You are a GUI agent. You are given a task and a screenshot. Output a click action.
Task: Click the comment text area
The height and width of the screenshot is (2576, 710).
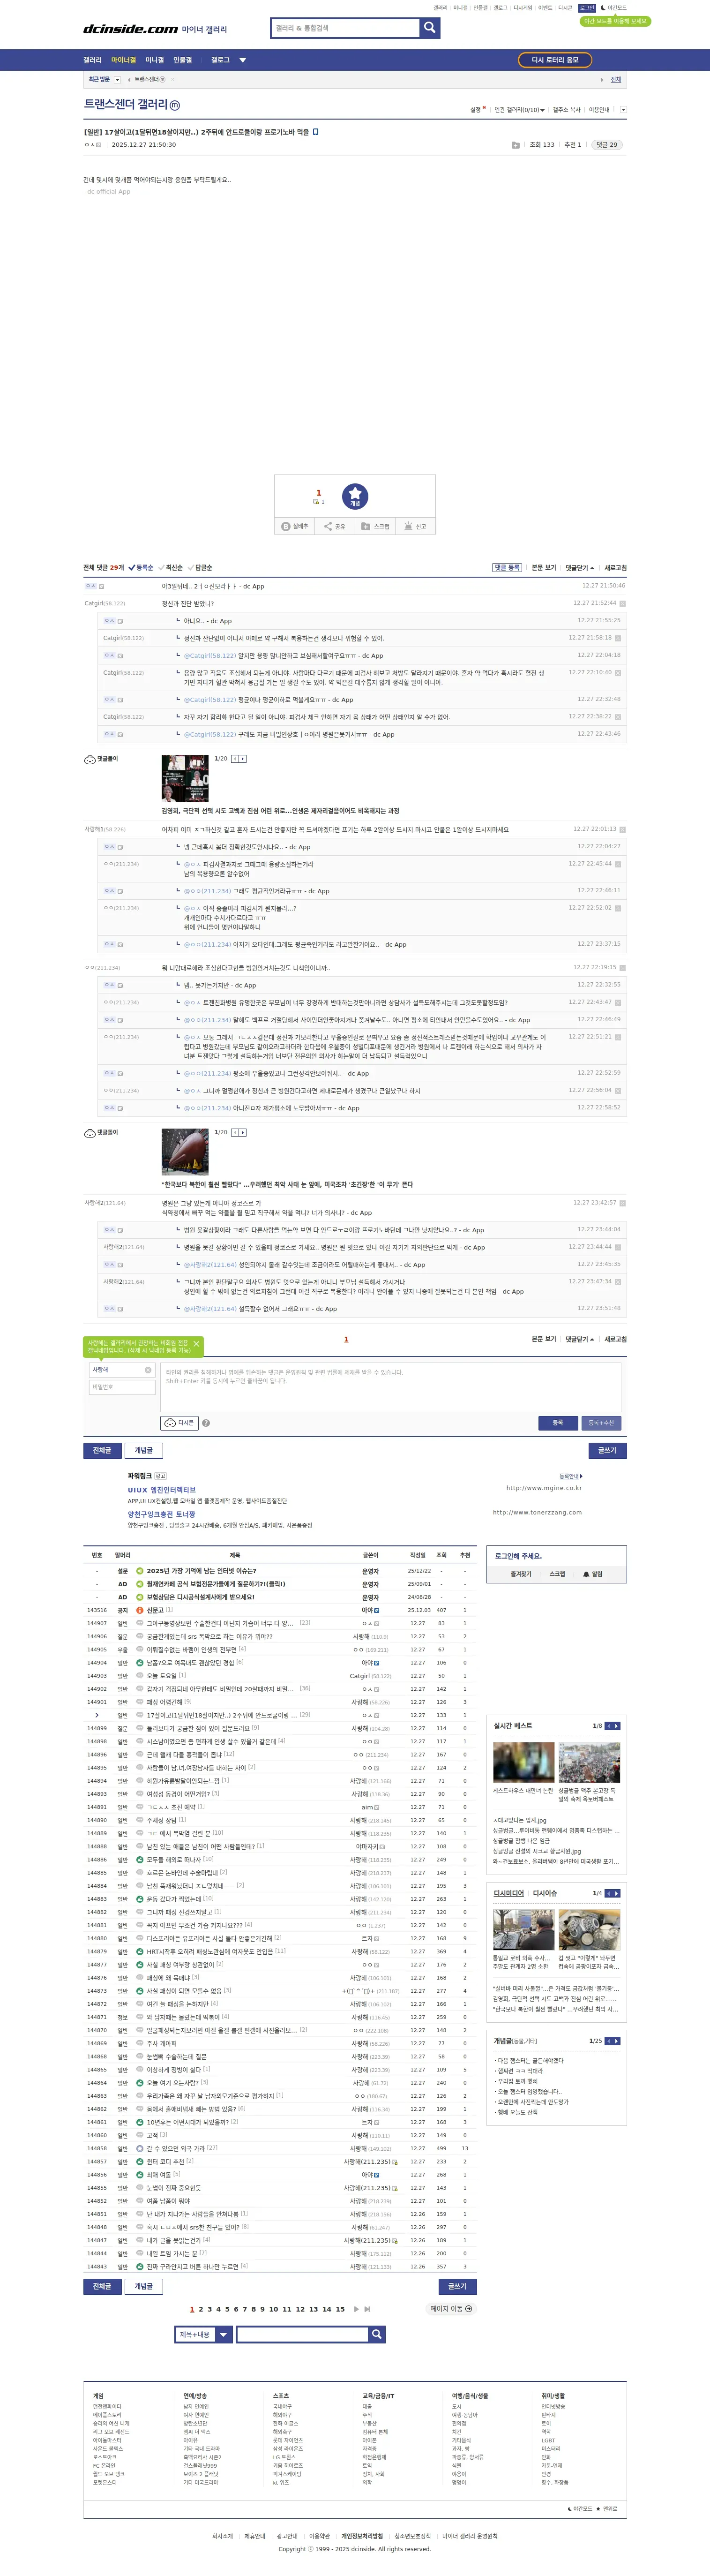(x=391, y=1387)
